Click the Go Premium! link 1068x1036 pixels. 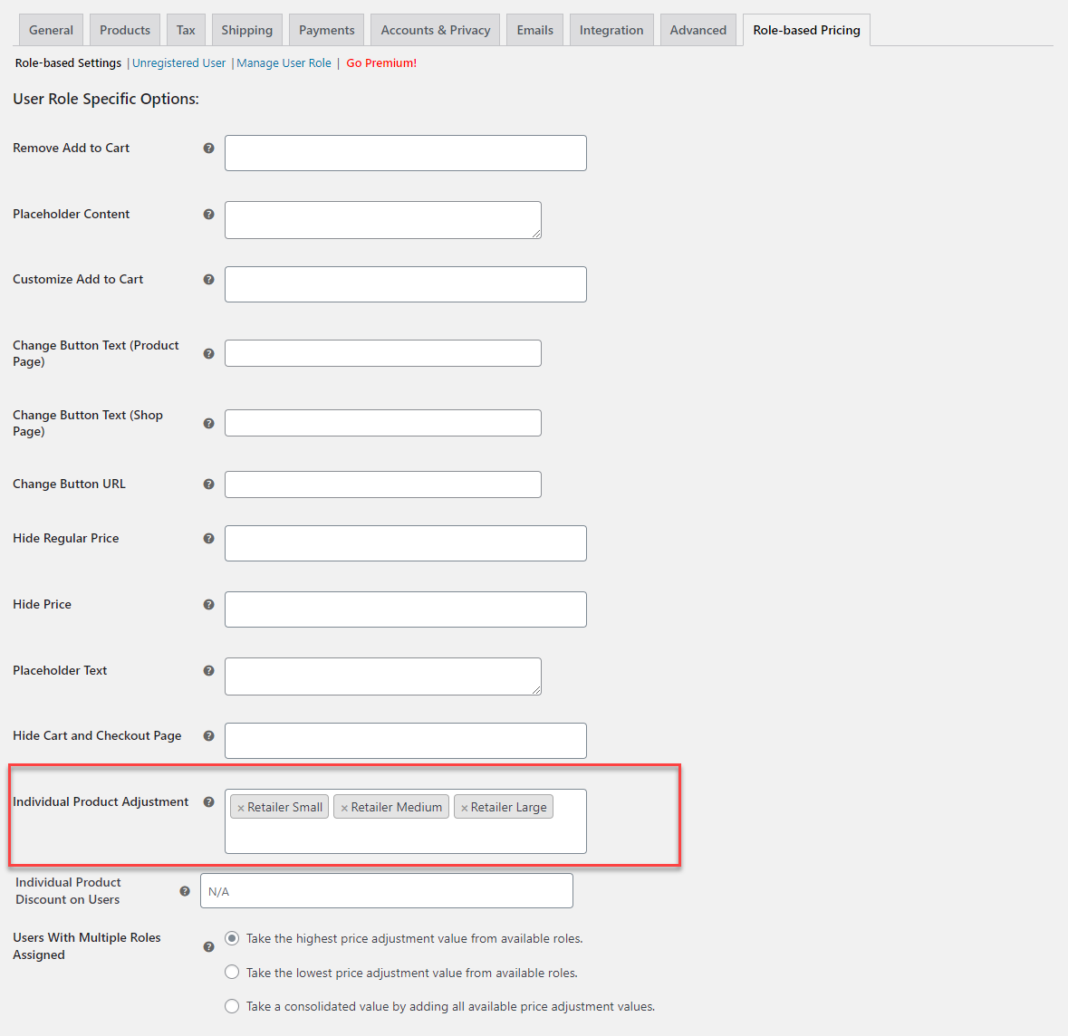[381, 63]
